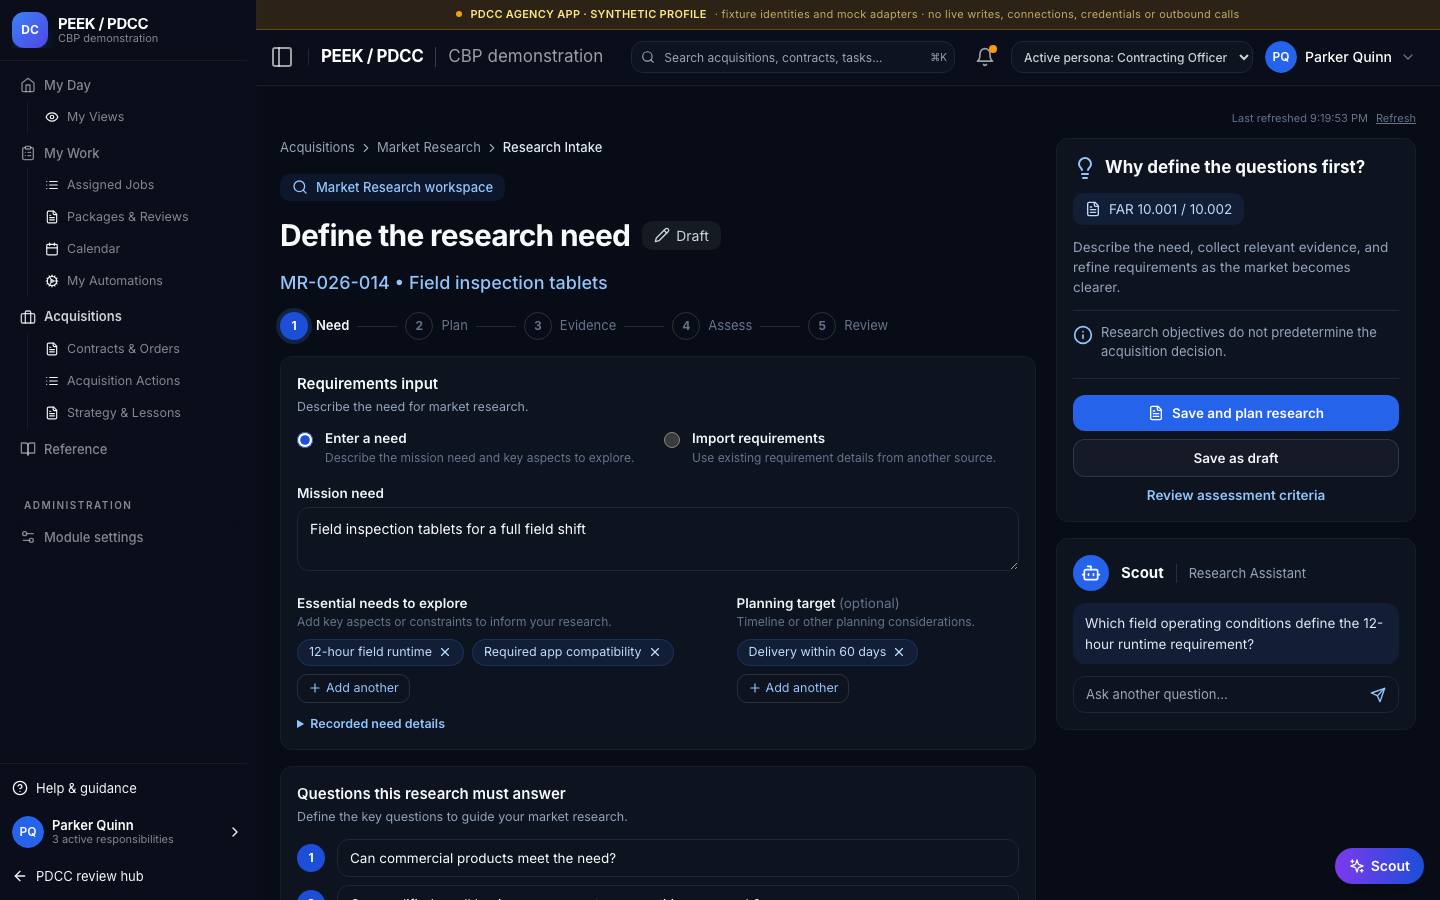The image size is (1440, 900).
Task: Click the Refresh link
Action: 1396,118
